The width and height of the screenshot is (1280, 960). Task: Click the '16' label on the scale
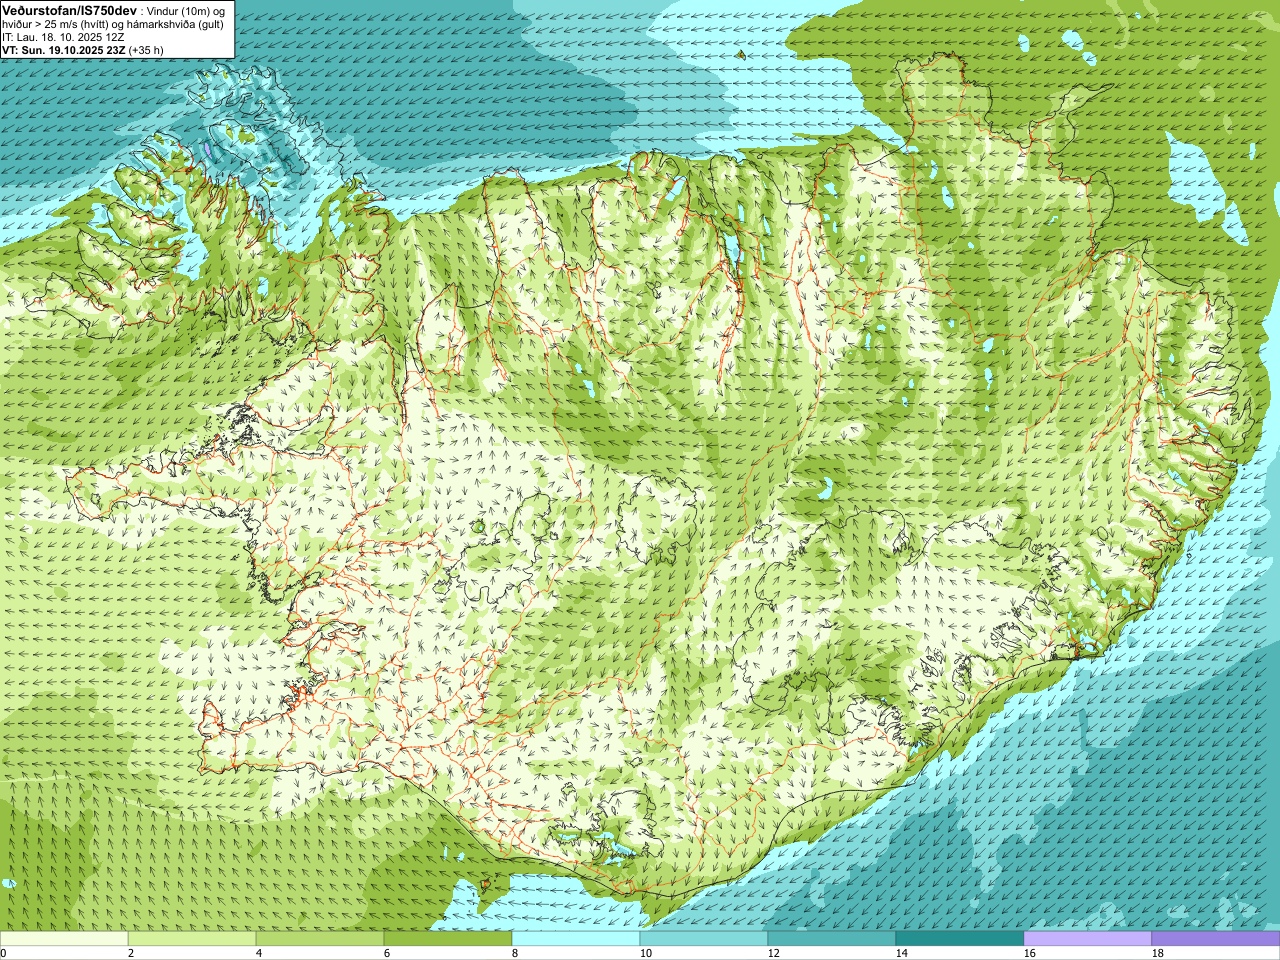click(1029, 953)
